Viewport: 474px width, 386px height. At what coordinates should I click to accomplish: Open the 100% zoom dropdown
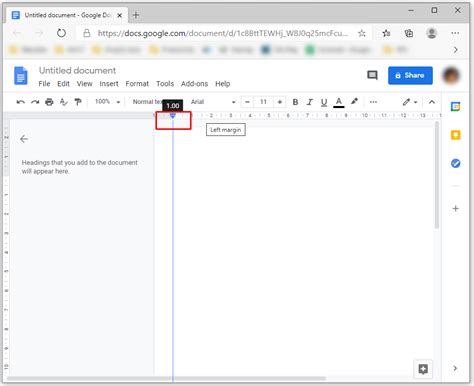click(107, 101)
